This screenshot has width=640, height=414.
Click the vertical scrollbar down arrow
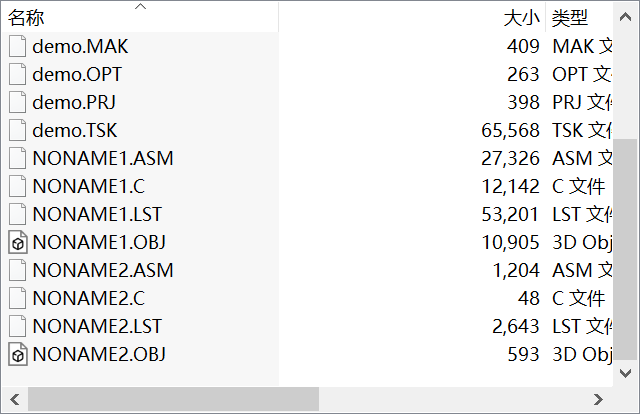(625, 373)
